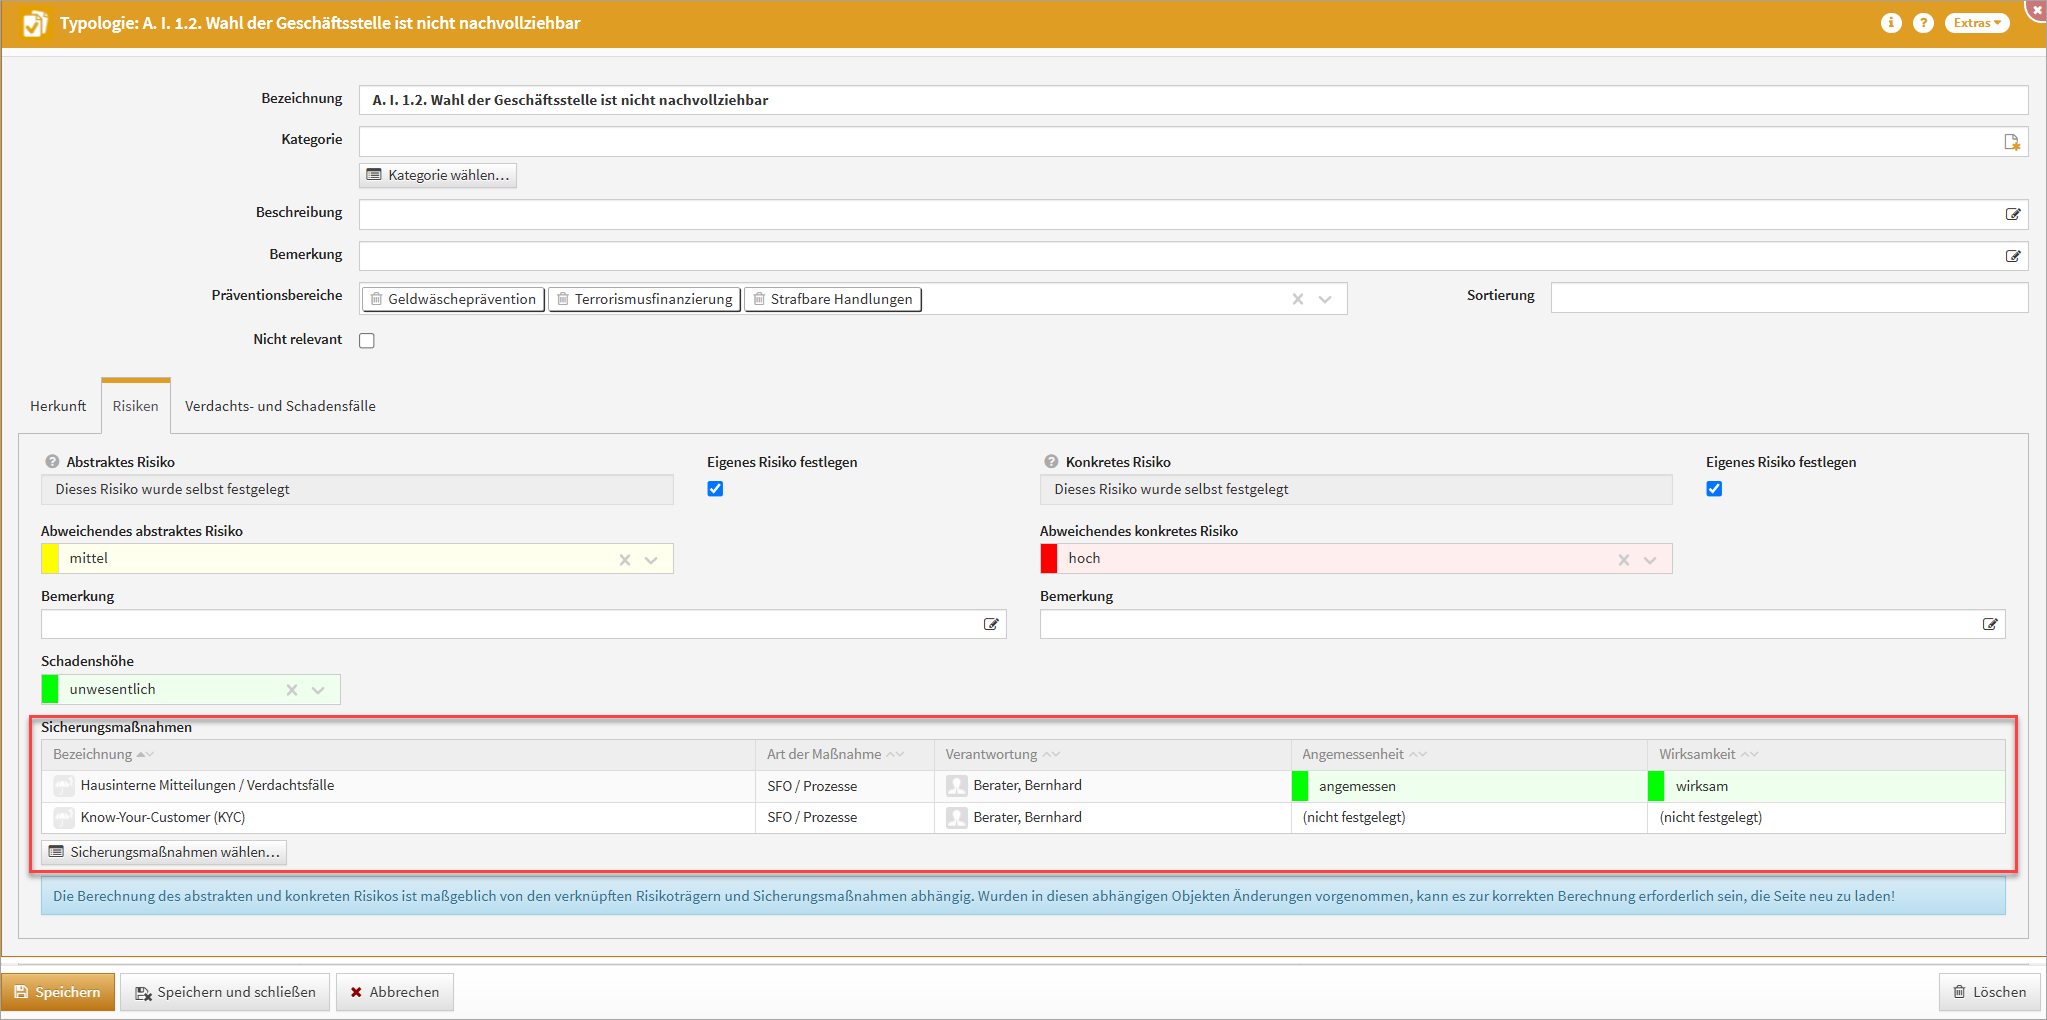
Task: Expand the Extras dropdown menu
Action: tap(1976, 23)
